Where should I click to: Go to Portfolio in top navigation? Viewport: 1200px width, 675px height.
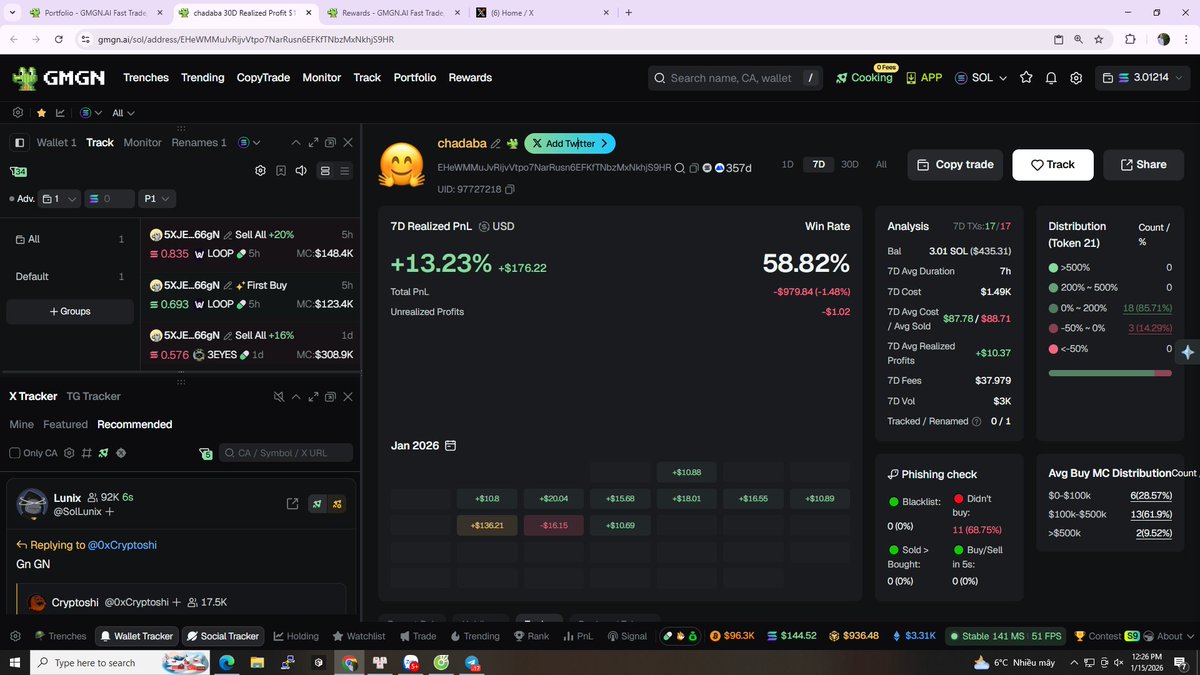415,78
